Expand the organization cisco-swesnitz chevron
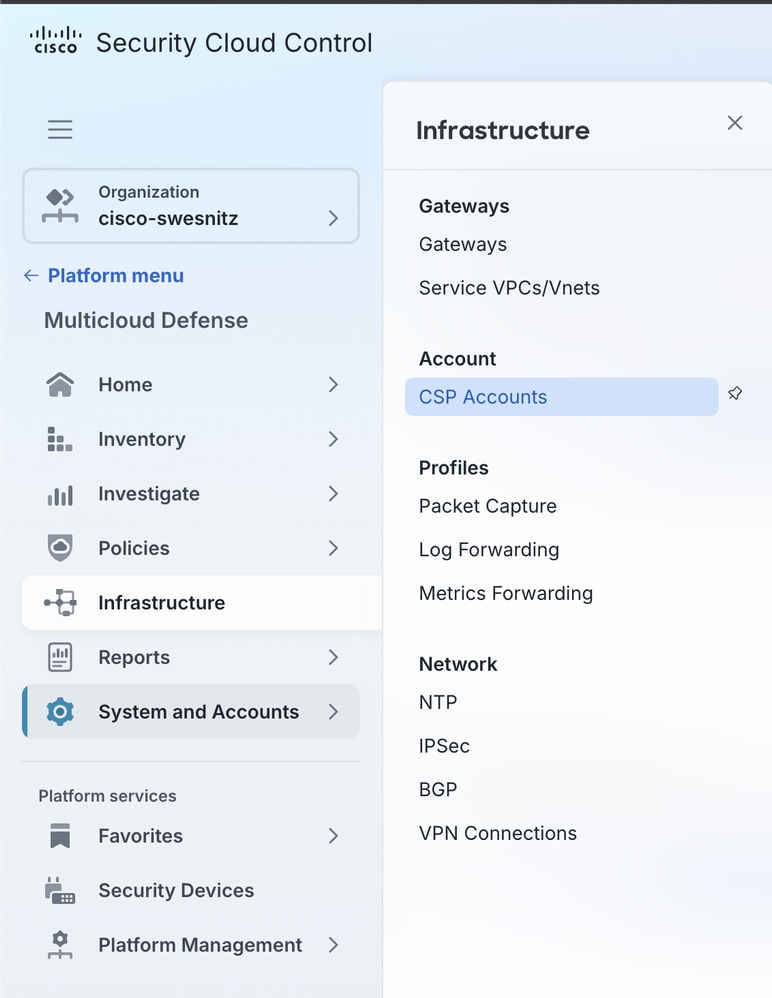Viewport: 772px width, 998px height. pos(333,218)
